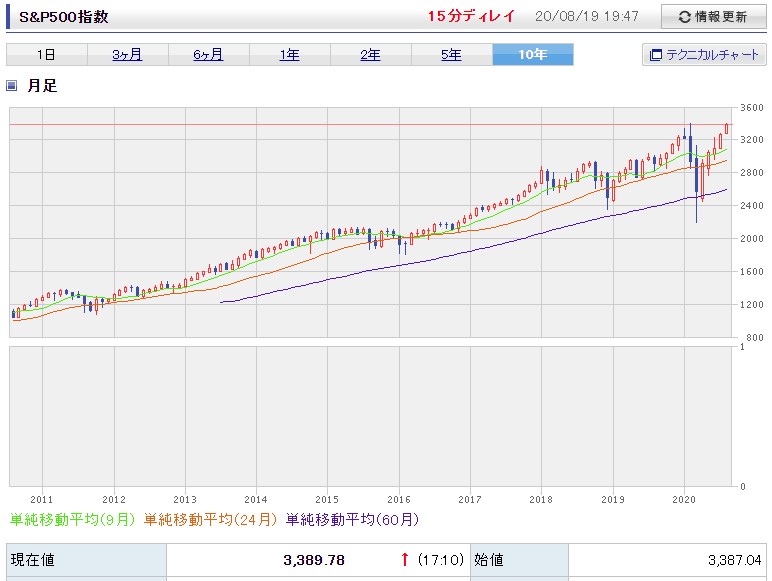This screenshot has height=581, width=772.
Task: Click the current value 3,389.78
Action: 314,560
